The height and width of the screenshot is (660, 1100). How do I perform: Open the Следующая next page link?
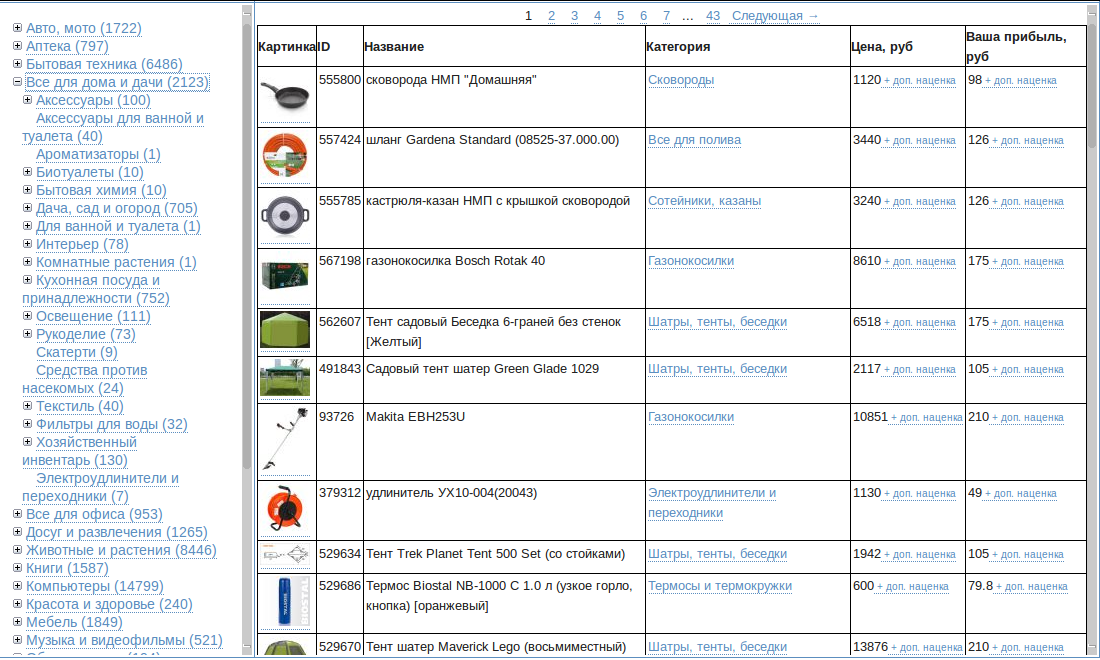775,15
